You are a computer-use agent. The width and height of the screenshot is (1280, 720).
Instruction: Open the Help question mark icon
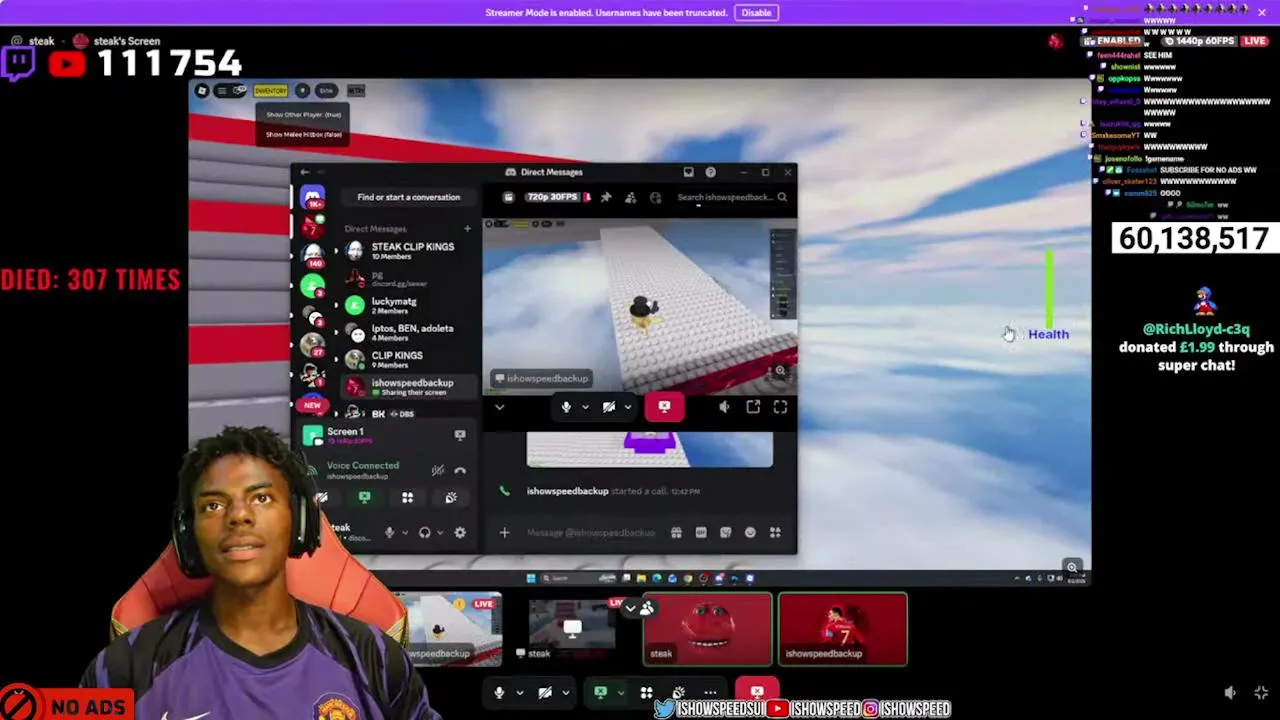pos(711,172)
